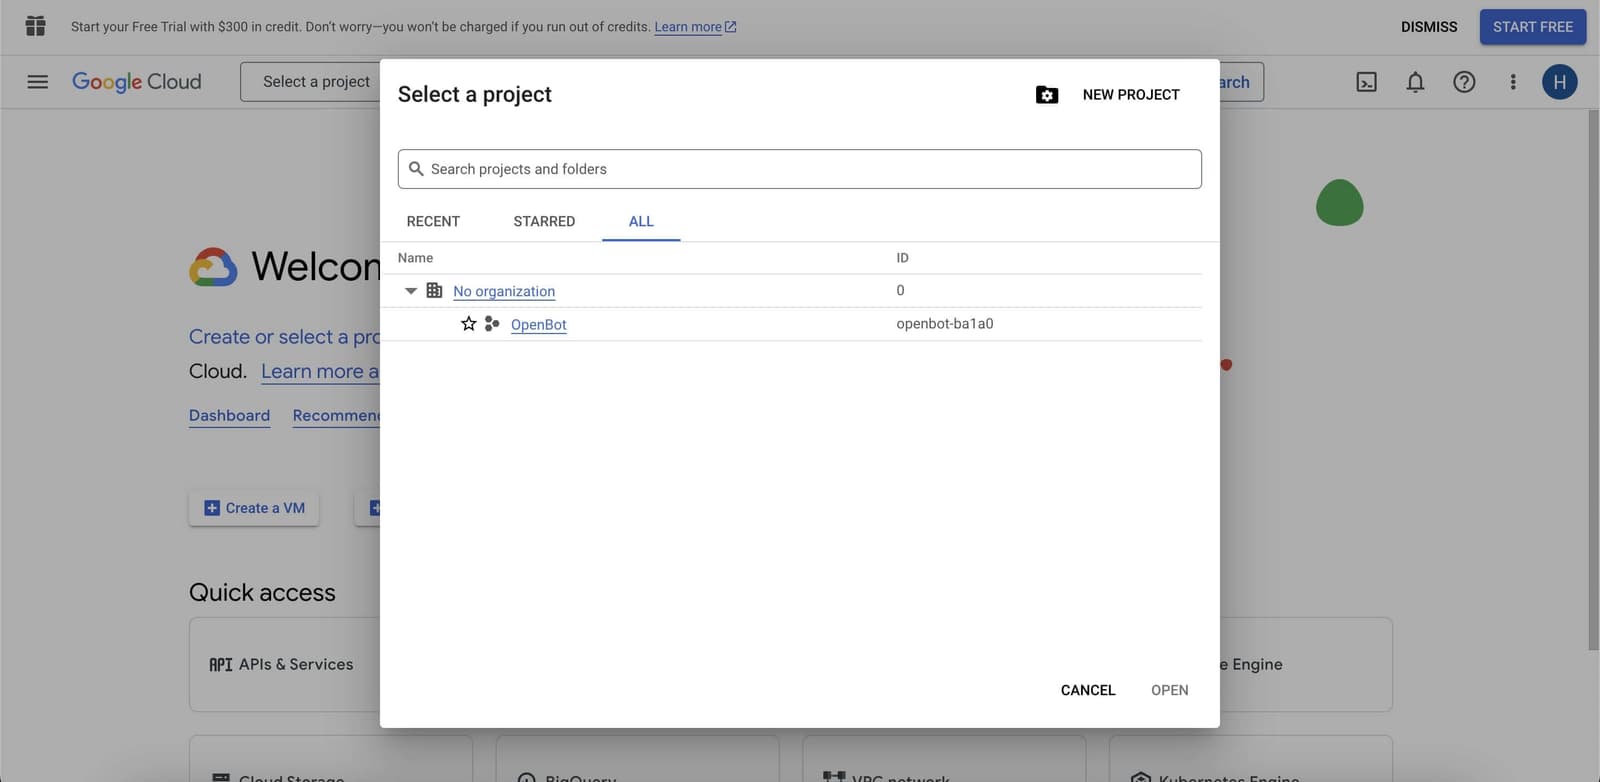The image size is (1600, 782).
Task: Click Create a VM button
Action: coord(254,508)
